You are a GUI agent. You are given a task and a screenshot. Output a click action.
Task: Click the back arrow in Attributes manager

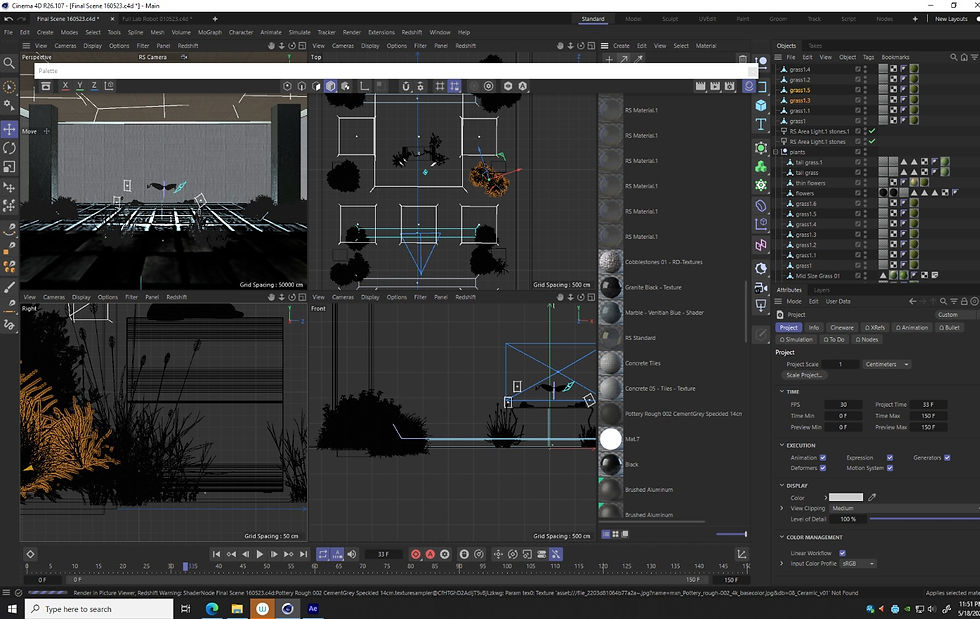(912, 301)
